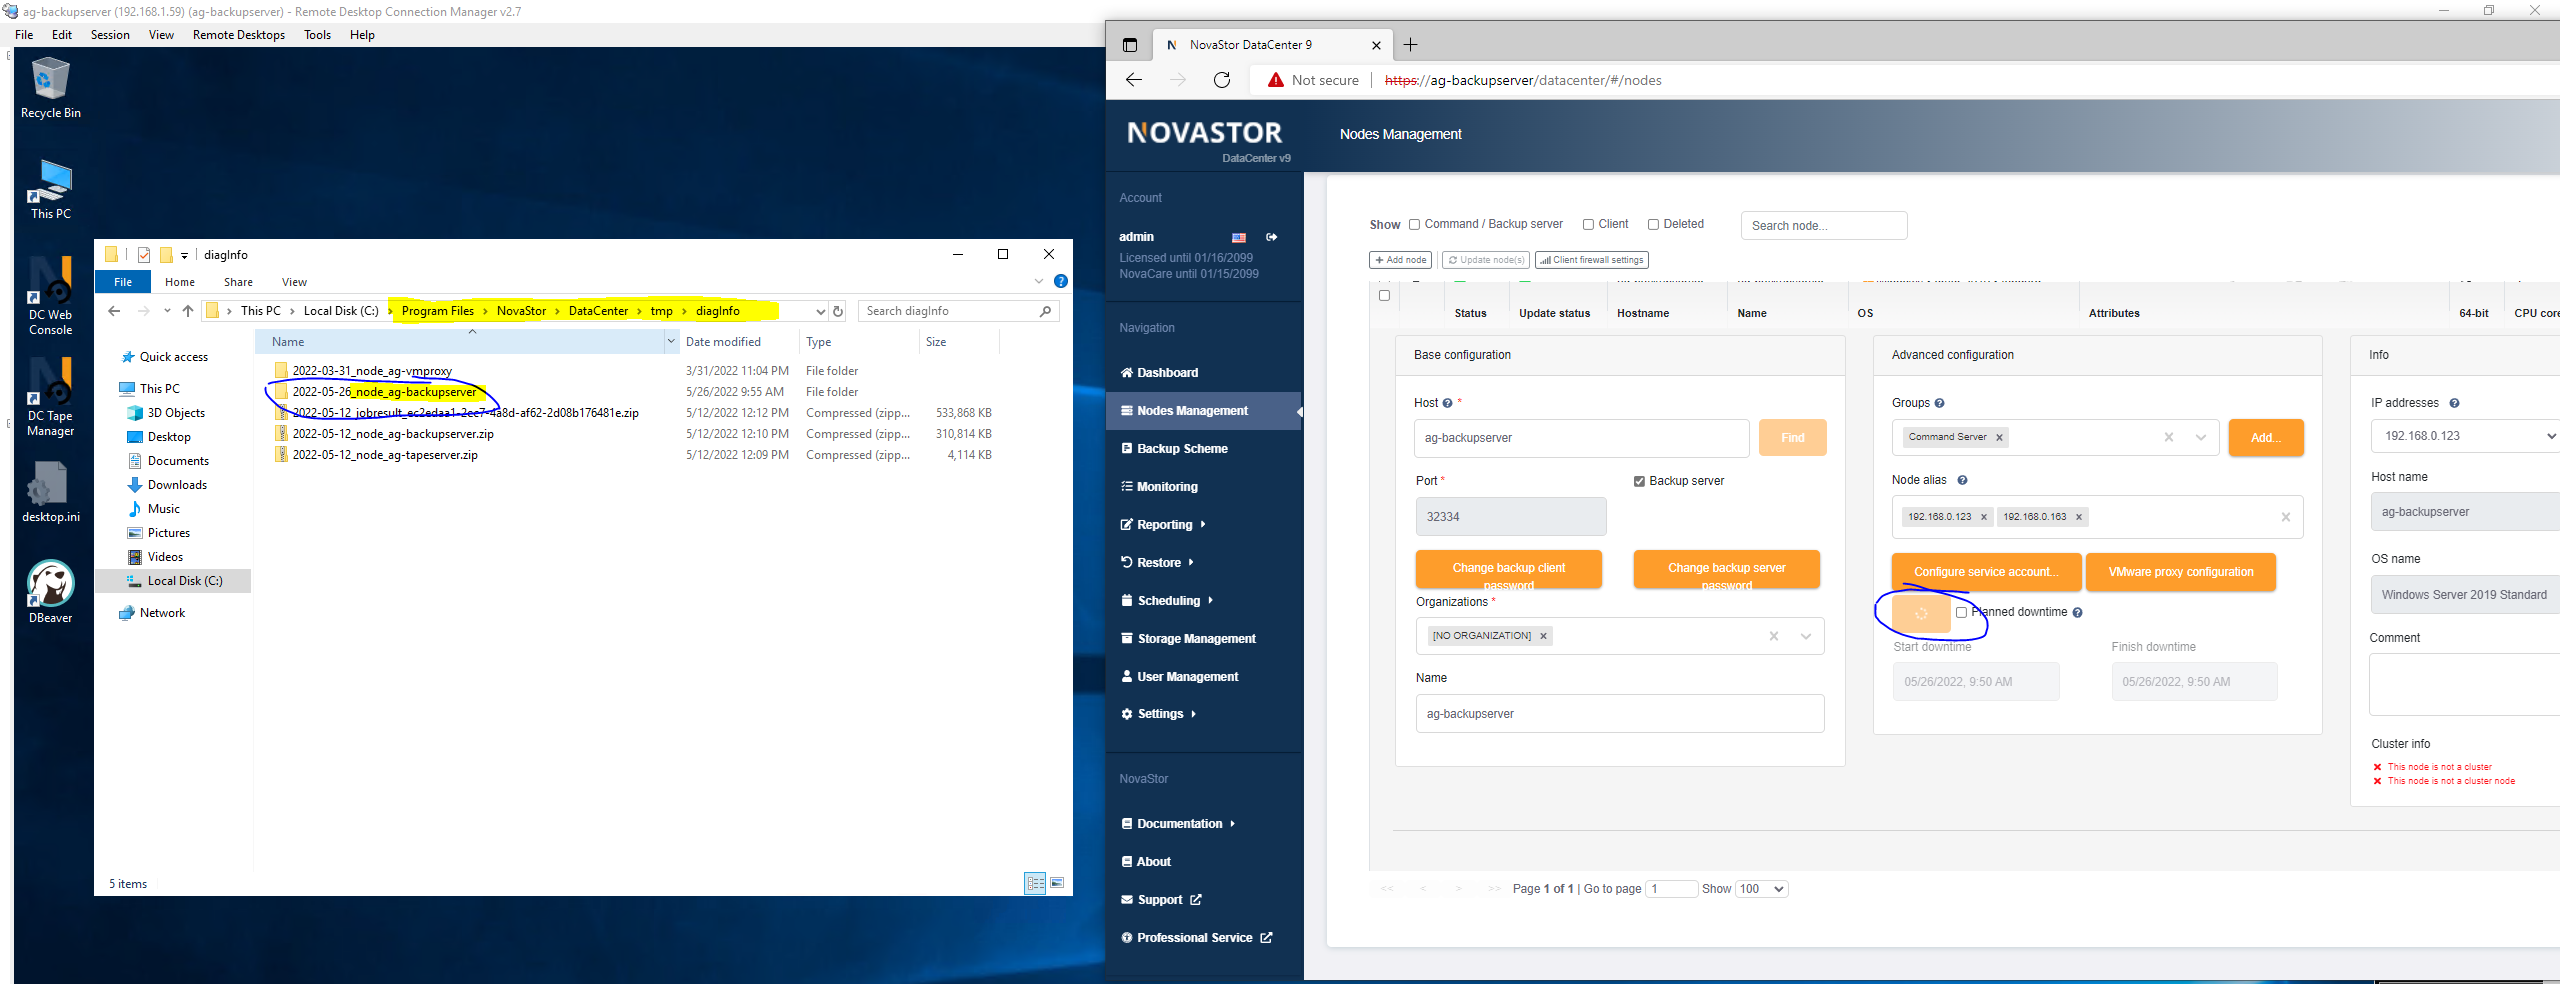Tick the select-all nodes table checkbox

pyautogui.click(x=1384, y=295)
